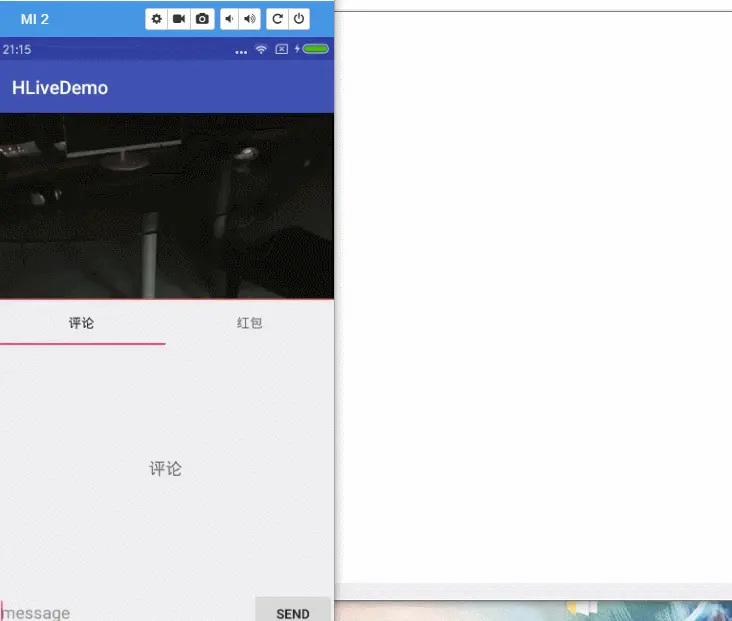Open the device settings gear icon
Image resolution: width=732 pixels, height=621 pixels.
156,19
